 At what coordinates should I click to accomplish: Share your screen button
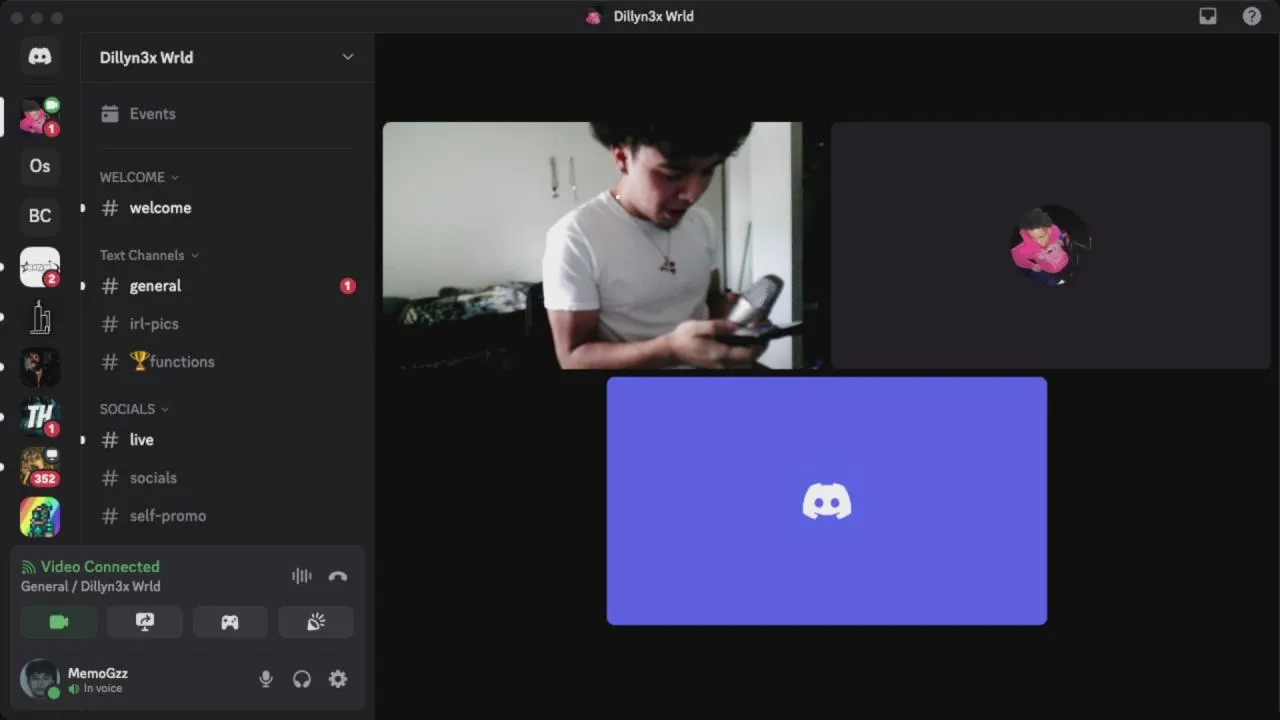[145, 622]
